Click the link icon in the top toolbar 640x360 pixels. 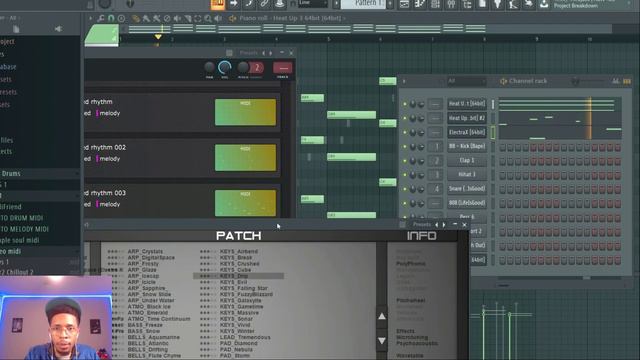pyautogui.click(x=264, y=4)
